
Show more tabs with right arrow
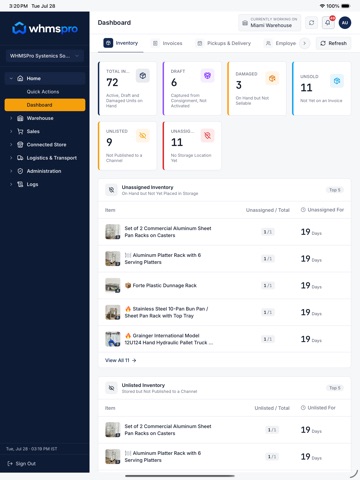(304, 43)
